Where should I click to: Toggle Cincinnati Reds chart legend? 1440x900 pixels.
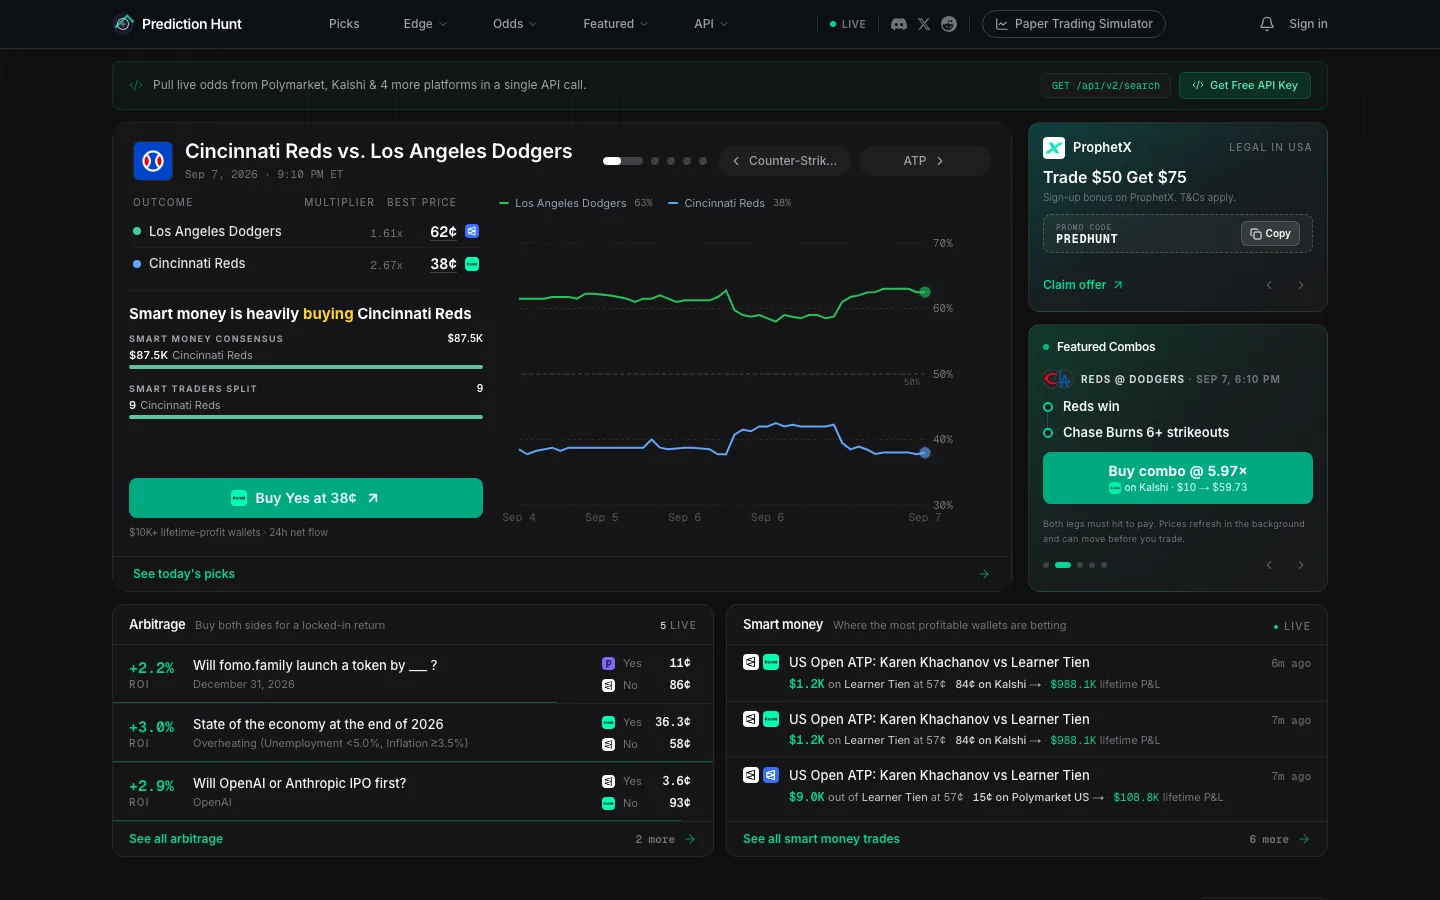(730, 203)
